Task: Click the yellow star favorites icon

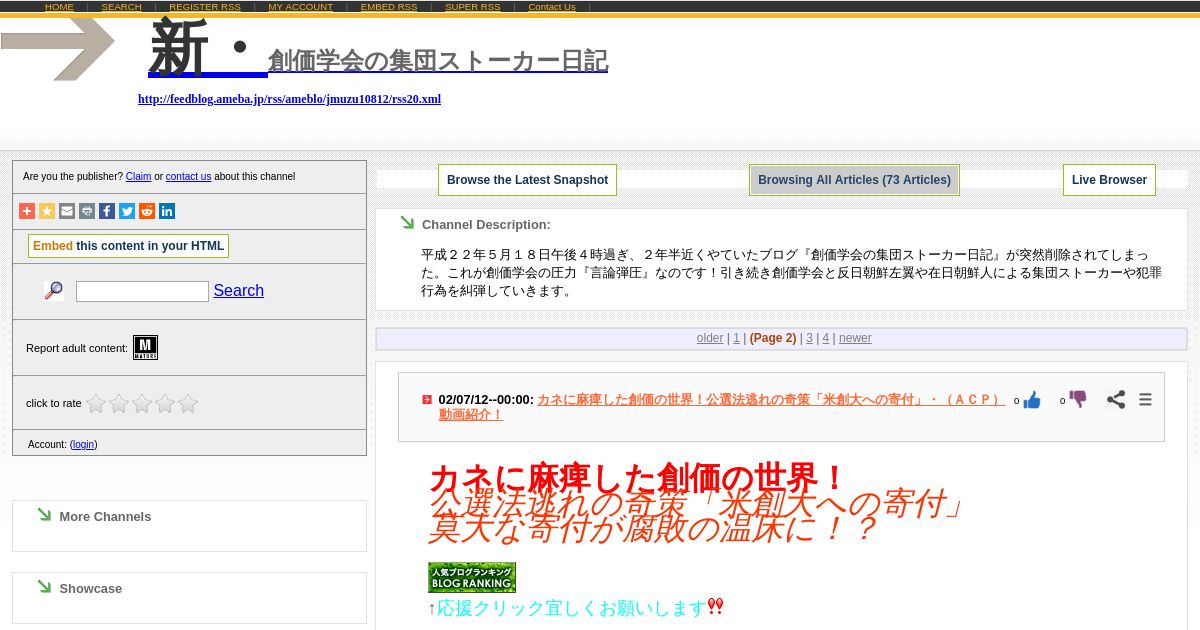Action: 47,211
